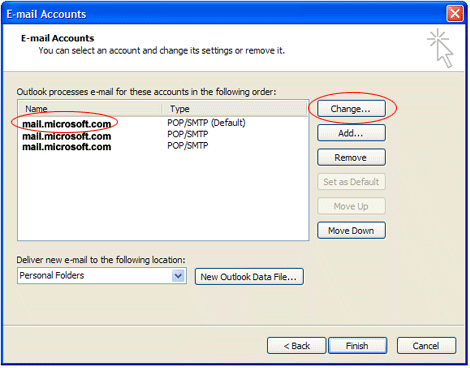Click the Type column header

234,109
